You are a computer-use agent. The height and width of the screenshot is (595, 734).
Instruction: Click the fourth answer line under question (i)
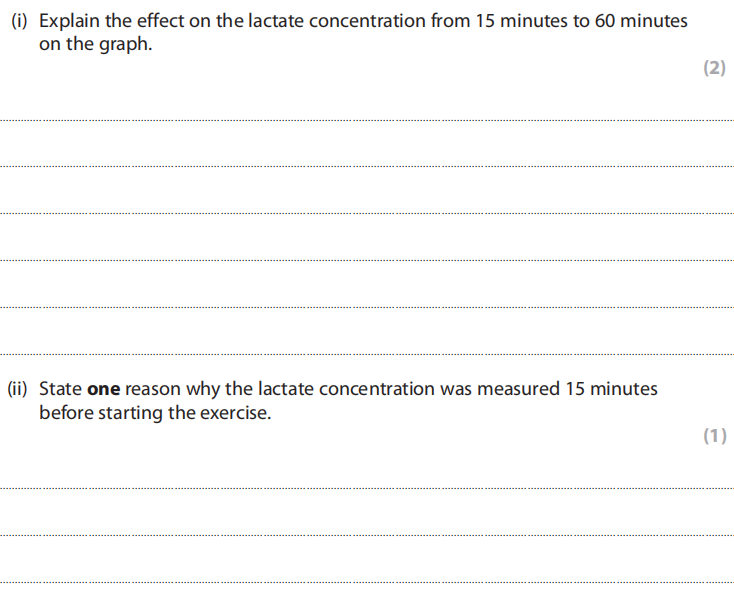[367, 260]
